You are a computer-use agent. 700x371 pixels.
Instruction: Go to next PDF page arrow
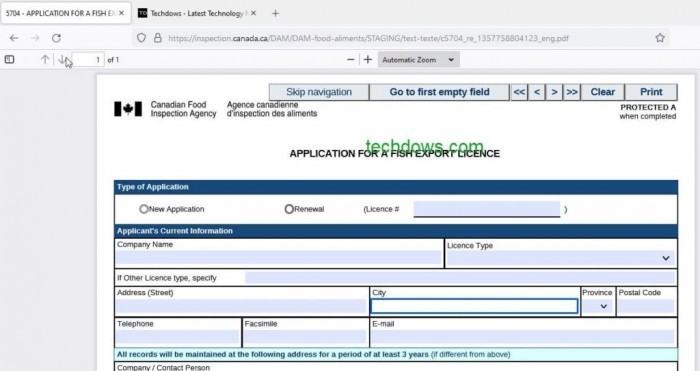click(x=62, y=59)
